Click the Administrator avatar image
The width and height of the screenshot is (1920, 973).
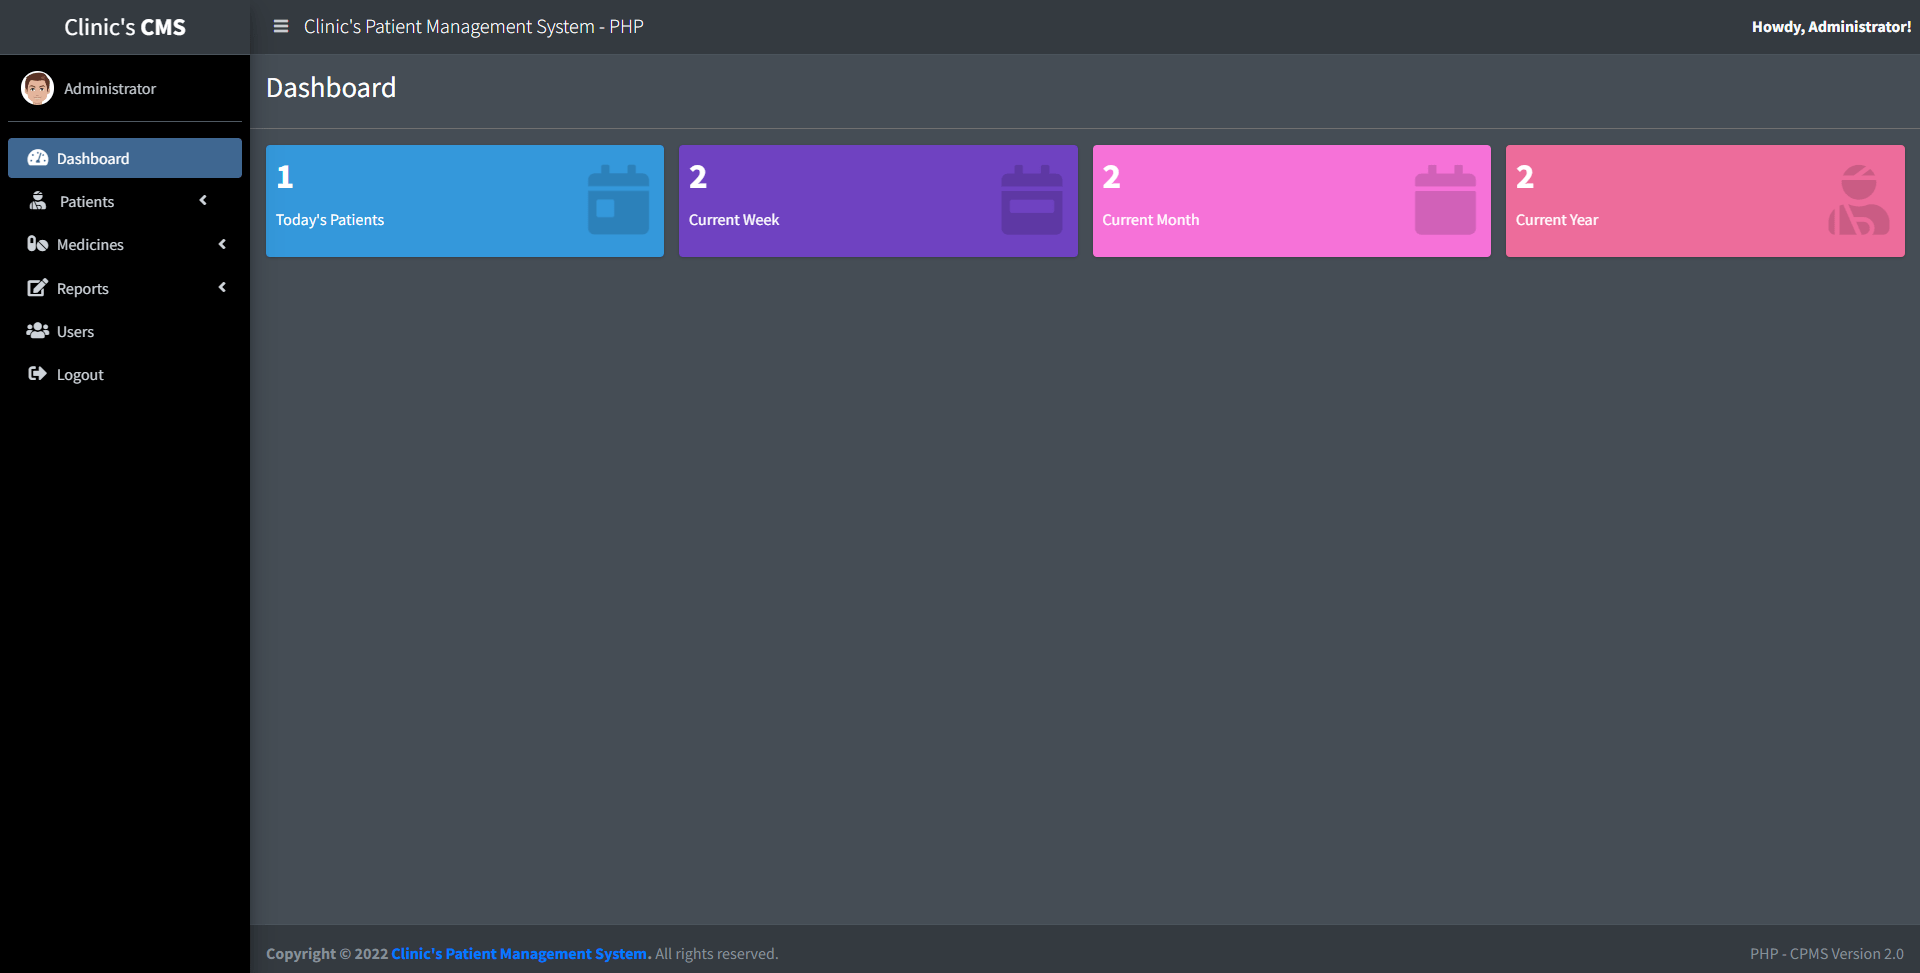pyautogui.click(x=36, y=88)
